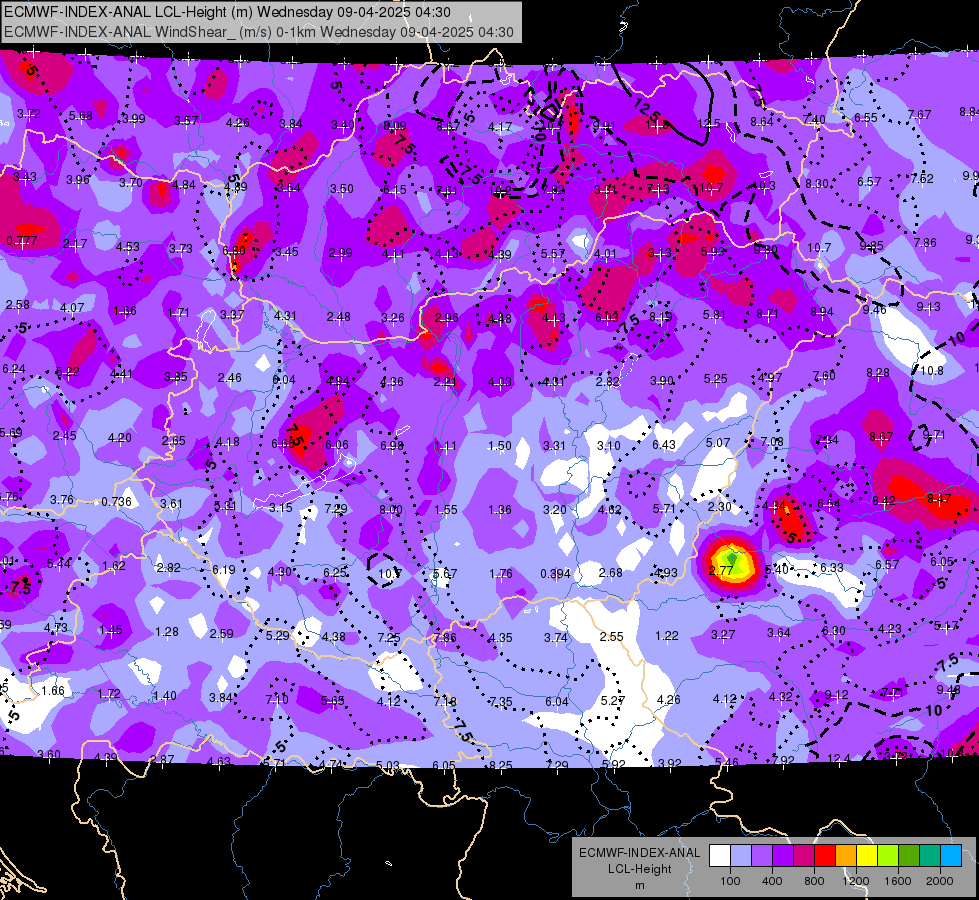Click the grid value 8.42

(x=883, y=500)
